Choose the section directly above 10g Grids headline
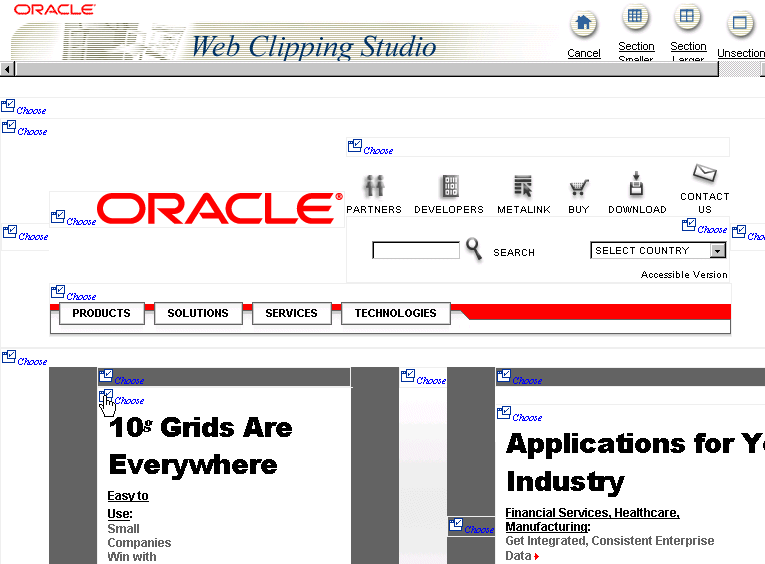The height and width of the screenshot is (564, 765). coord(121,398)
